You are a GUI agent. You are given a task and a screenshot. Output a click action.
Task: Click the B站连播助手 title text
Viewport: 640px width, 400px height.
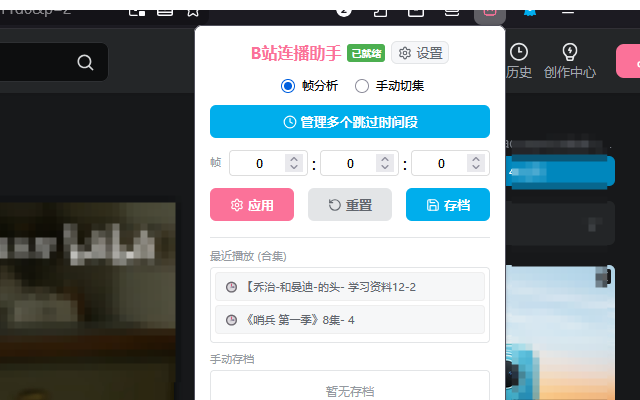click(x=296, y=53)
